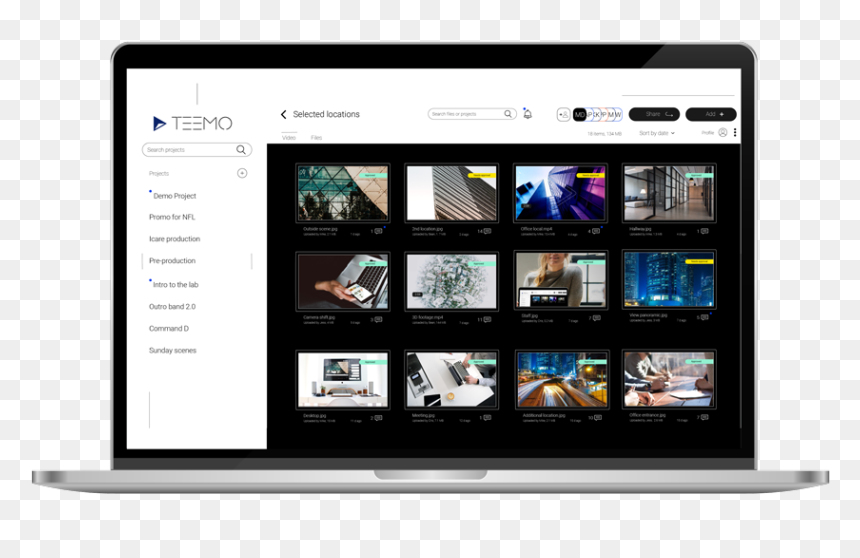Select the W user avatar
This screenshot has width=860, height=558.
pyautogui.click(x=617, y=114)
